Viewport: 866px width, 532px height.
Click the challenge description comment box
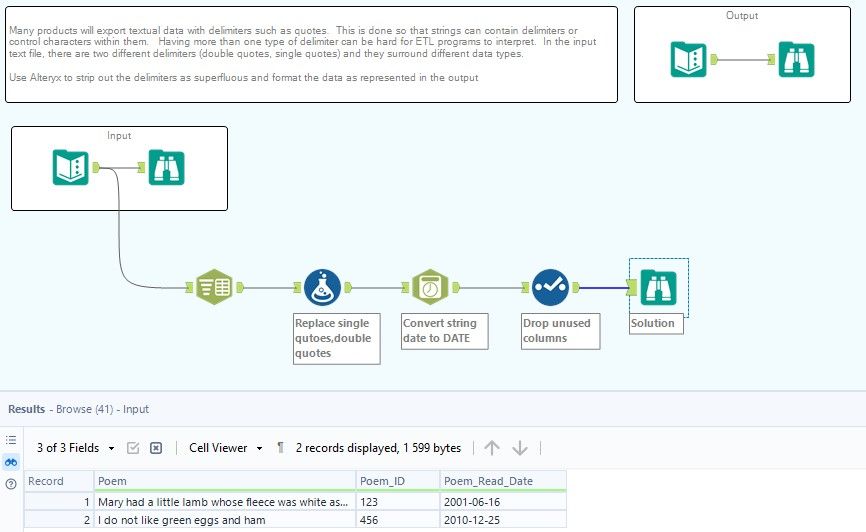click(x=311, y=54)
